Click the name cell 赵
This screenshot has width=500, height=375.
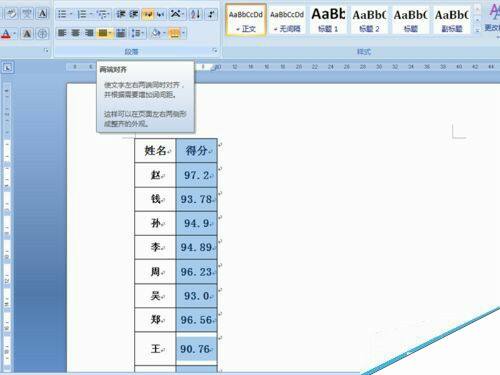(x=155, y=175)
